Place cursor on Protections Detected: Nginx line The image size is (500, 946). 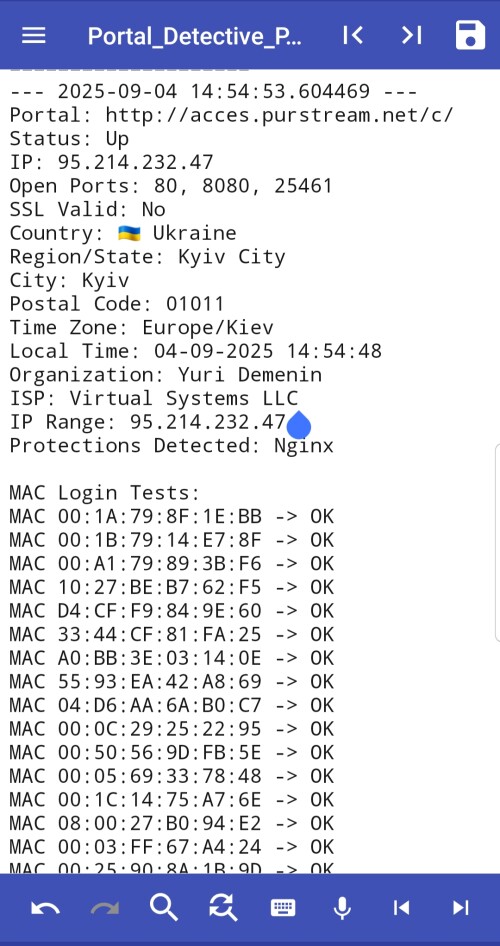point(171,446)
